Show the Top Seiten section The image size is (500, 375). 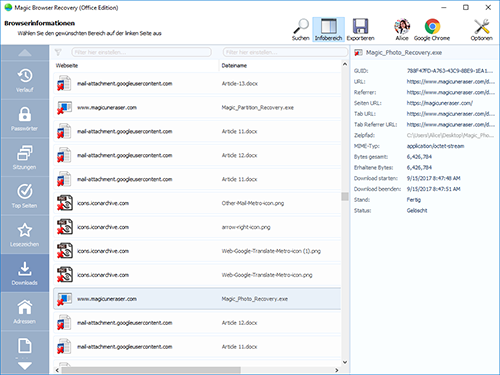(x=25, y=196)
